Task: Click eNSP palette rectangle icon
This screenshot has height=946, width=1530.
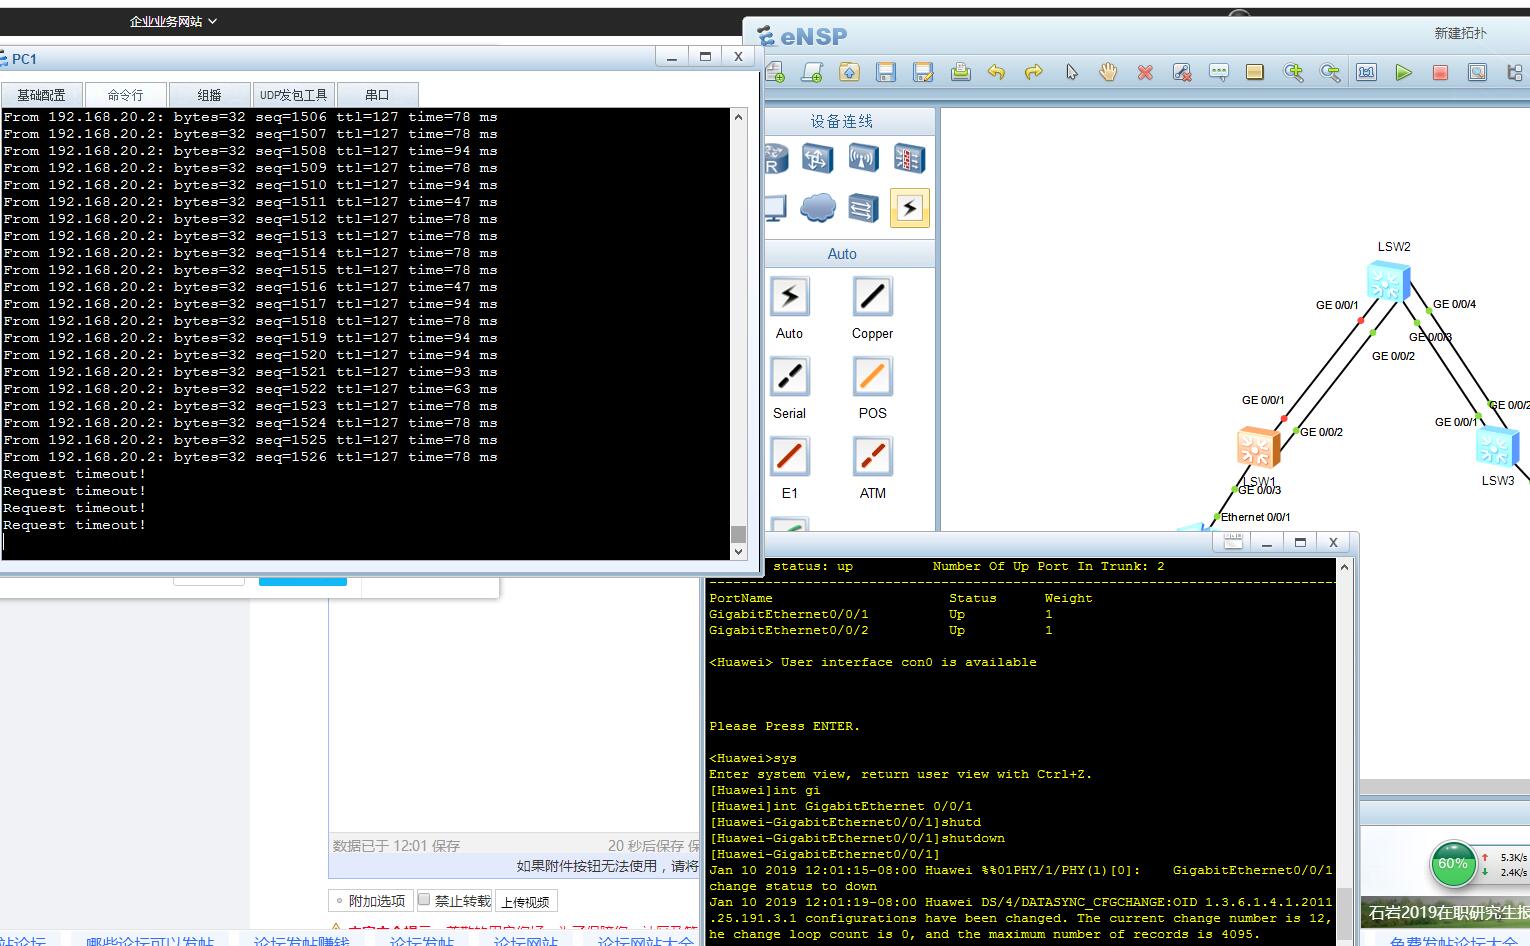Action: tap(1256, 72)
